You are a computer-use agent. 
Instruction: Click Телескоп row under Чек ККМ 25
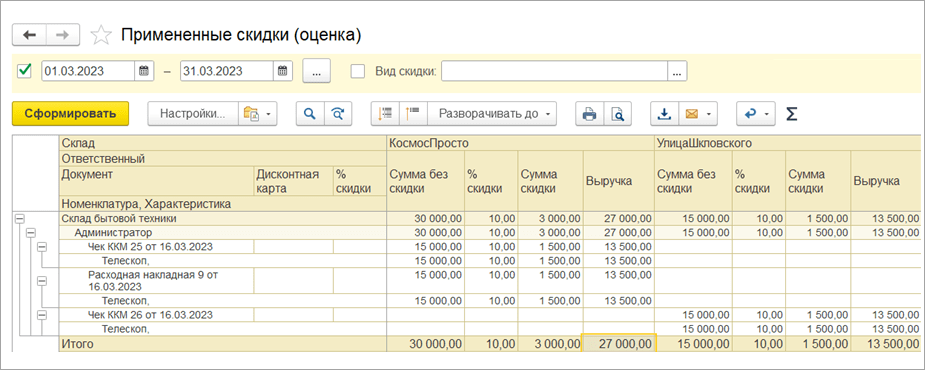tap(223, 260)
